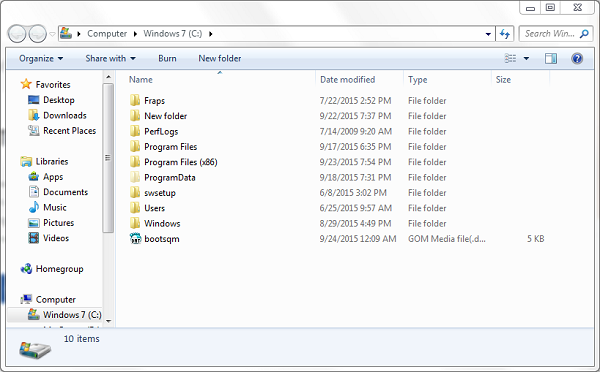
Task: Click the Search Windows input field
Action: (549, 34)
